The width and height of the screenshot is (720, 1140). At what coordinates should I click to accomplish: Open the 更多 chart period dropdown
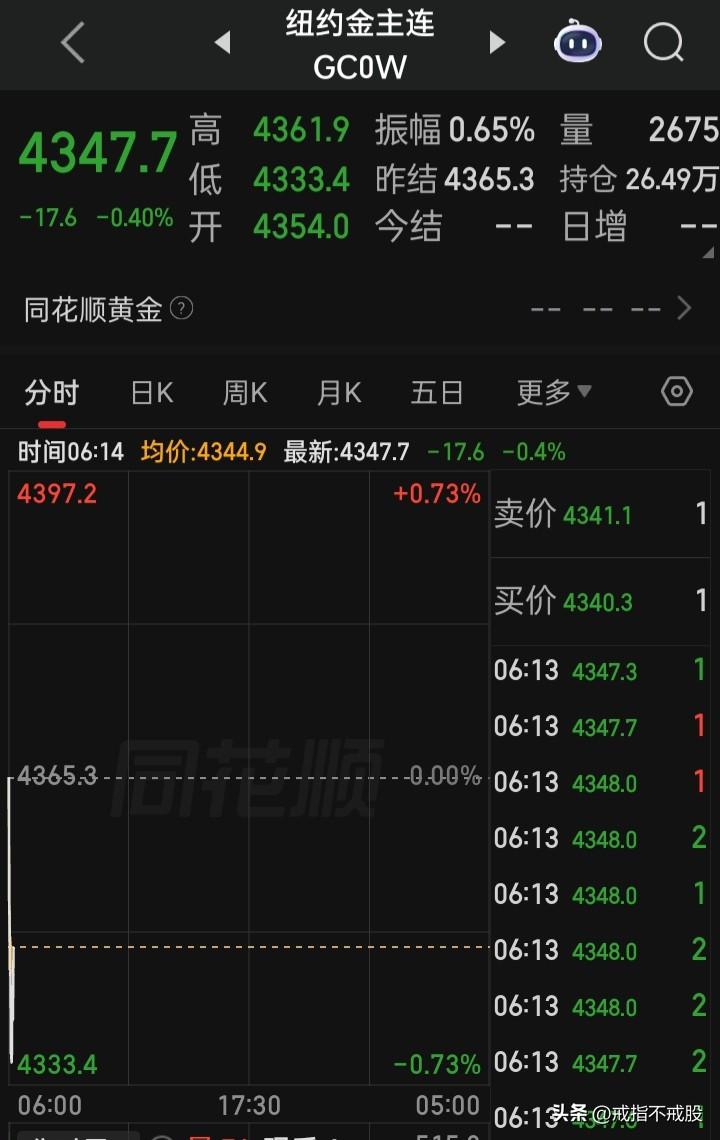(553, 393)
